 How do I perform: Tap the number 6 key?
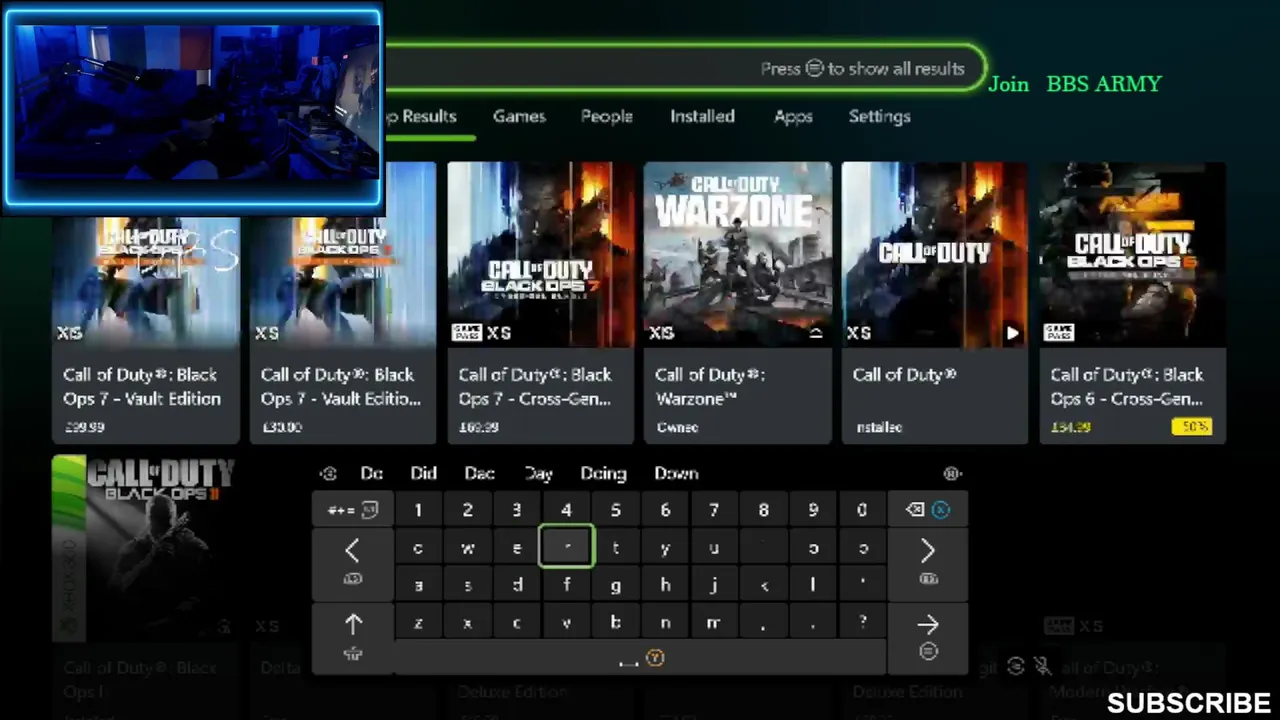point(665,510)
